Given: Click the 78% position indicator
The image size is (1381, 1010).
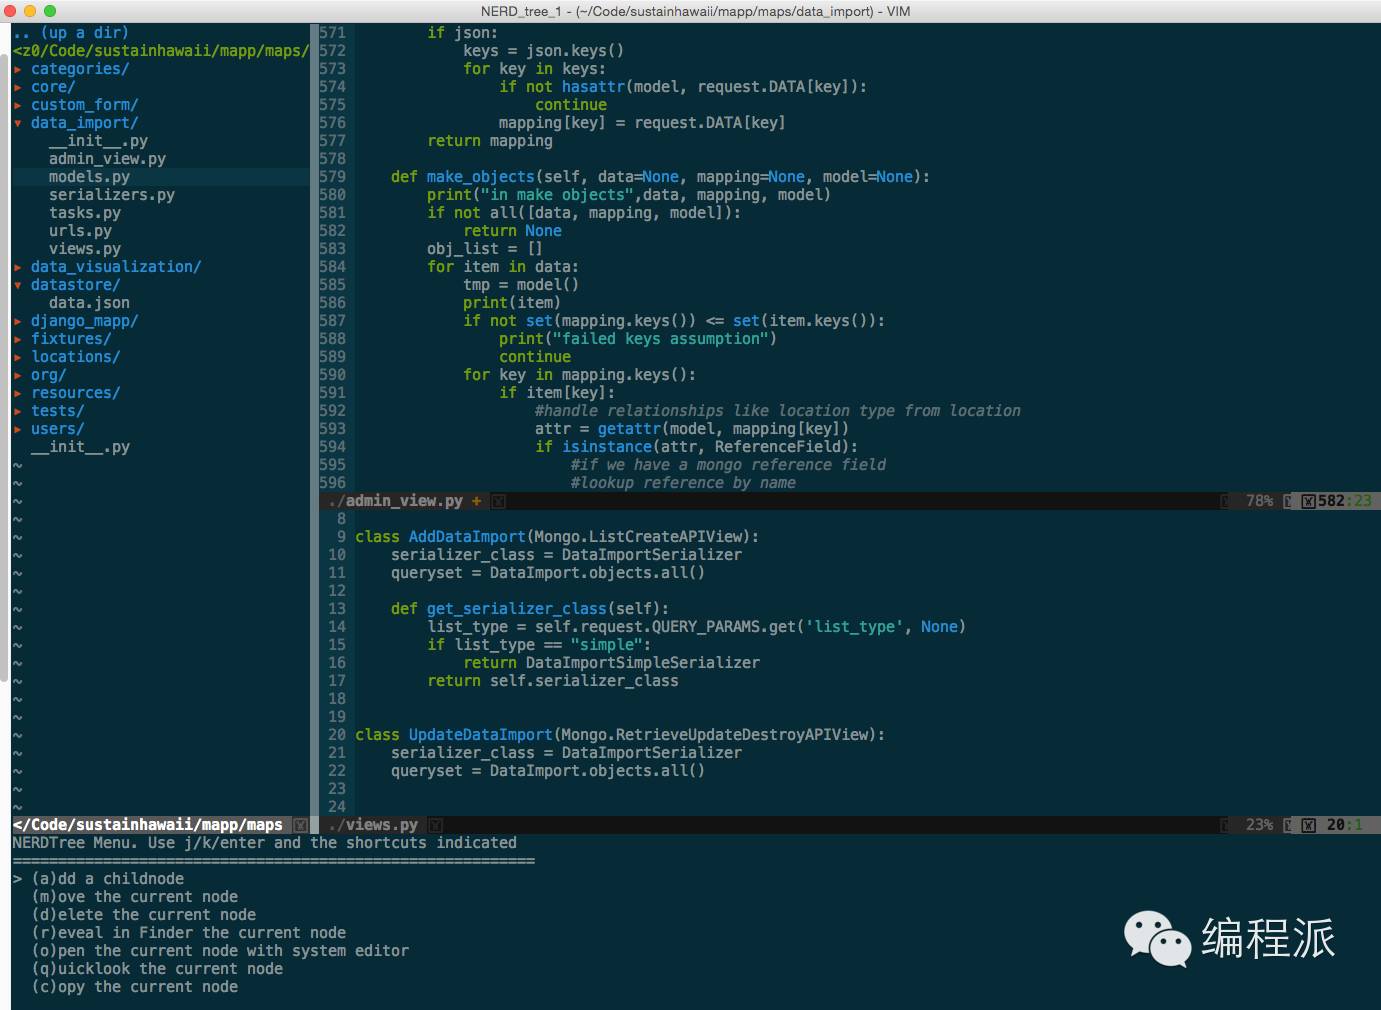Looking at the screenshot, I should coord(1259,501).
